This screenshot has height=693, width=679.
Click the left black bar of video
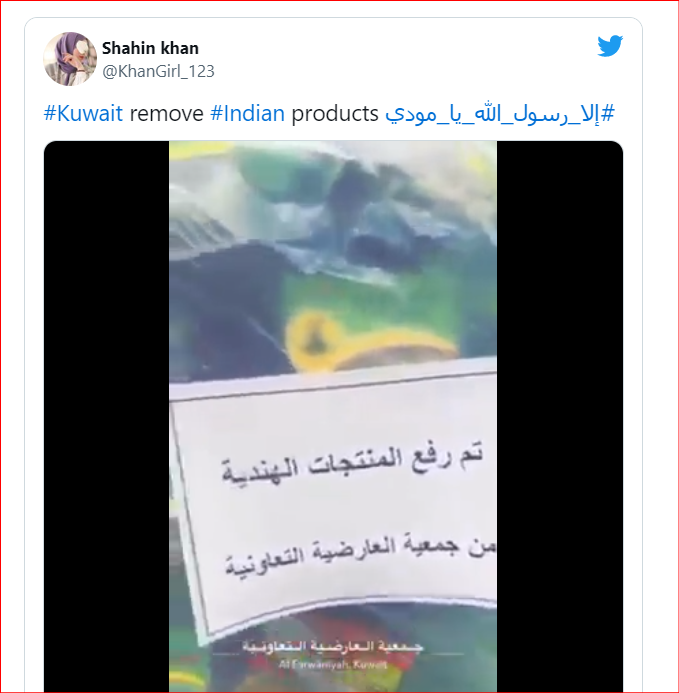coord(106,416)
